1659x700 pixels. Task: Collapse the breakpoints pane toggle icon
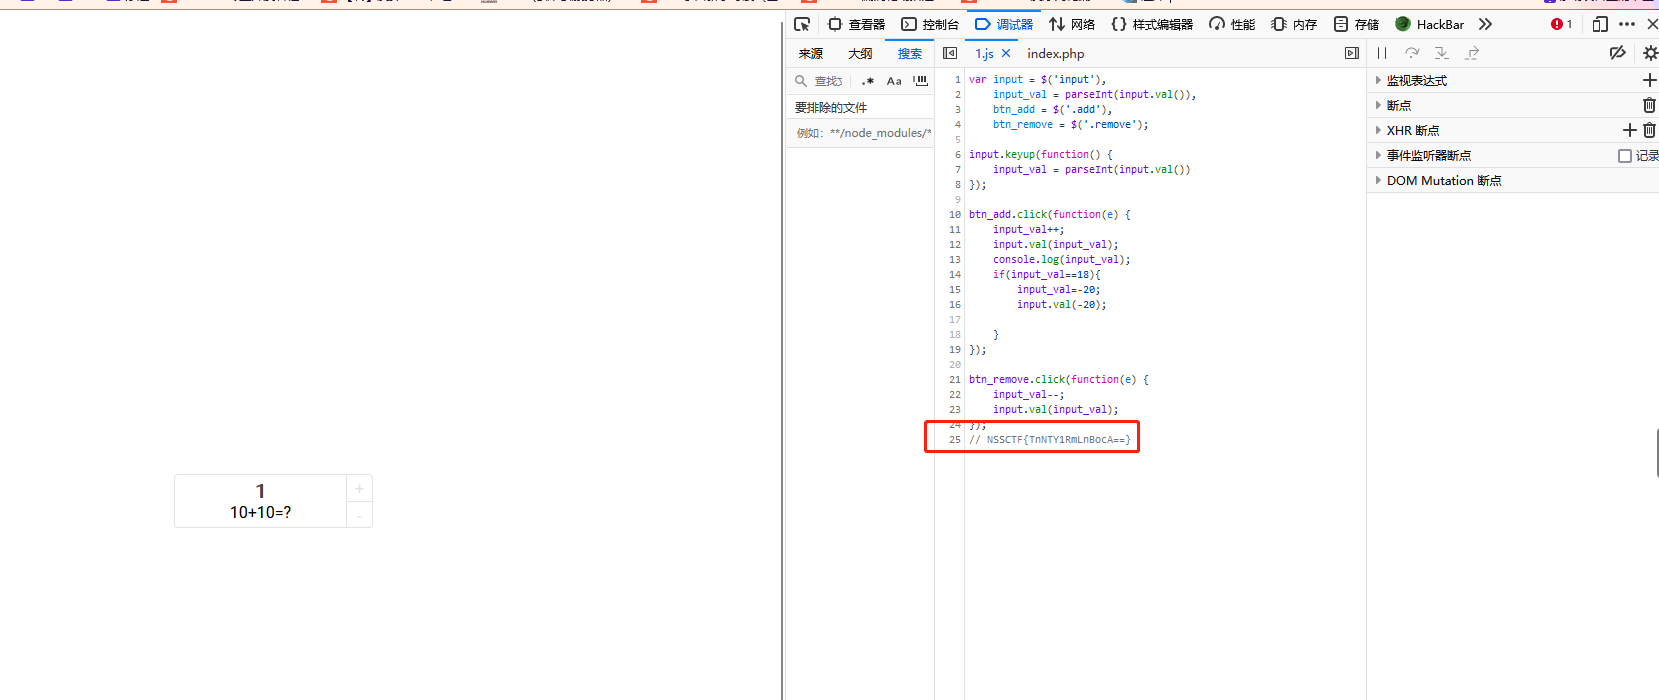tap(1352, 53)
